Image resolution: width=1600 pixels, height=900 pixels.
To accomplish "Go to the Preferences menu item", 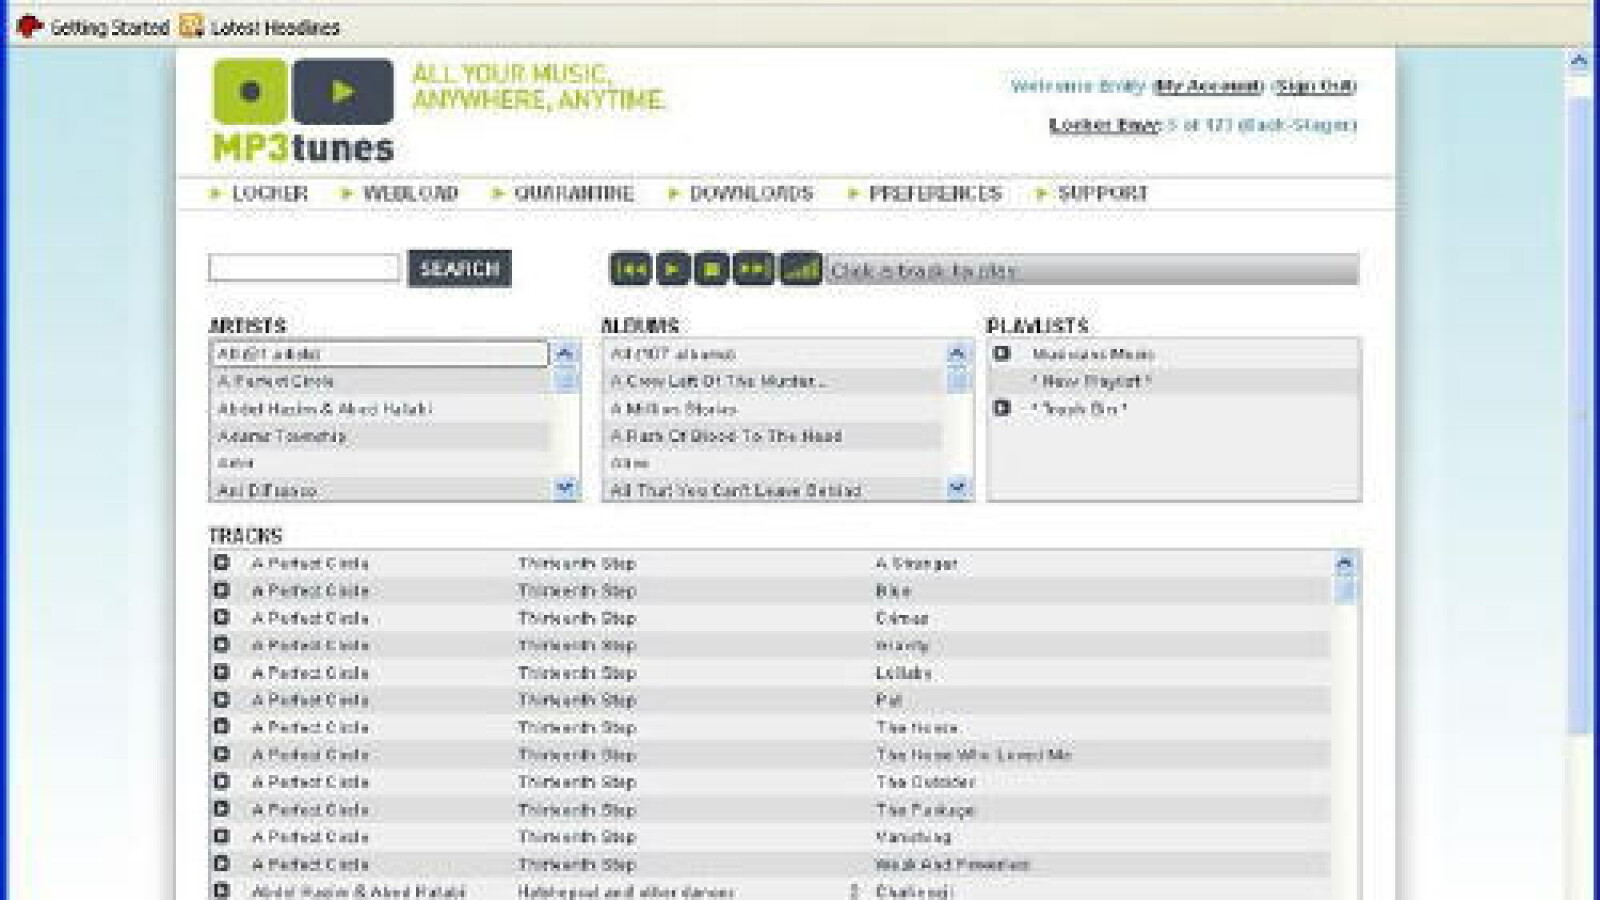I will point(934,194).
